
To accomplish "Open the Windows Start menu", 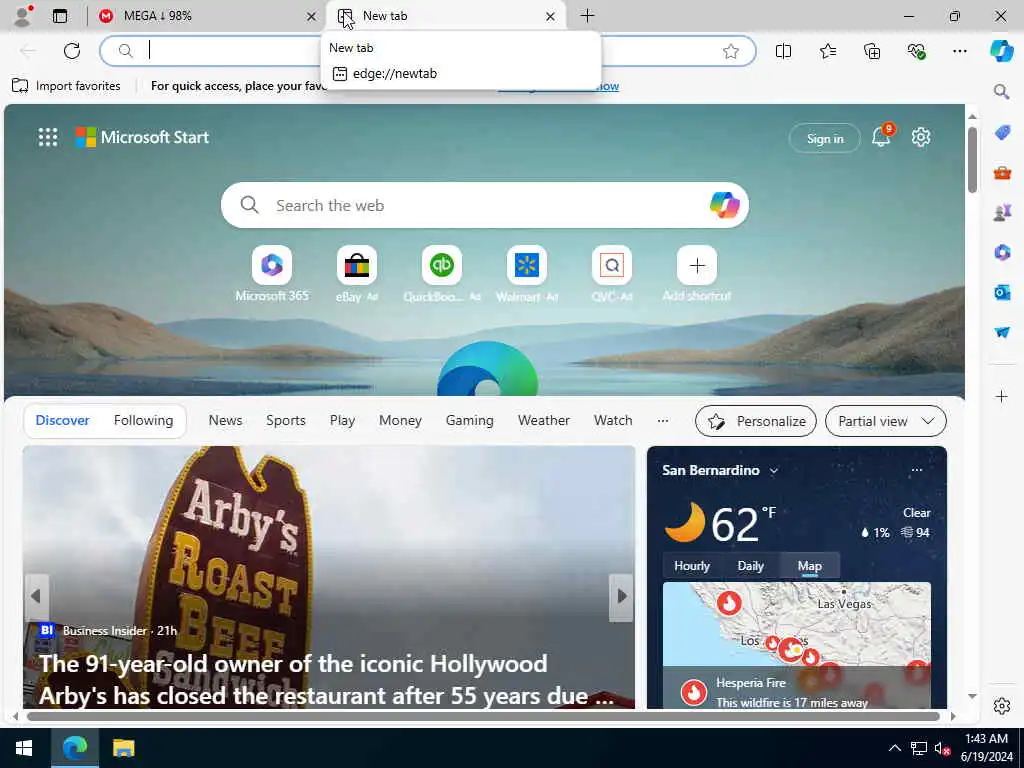I will [x=24, y=748].
